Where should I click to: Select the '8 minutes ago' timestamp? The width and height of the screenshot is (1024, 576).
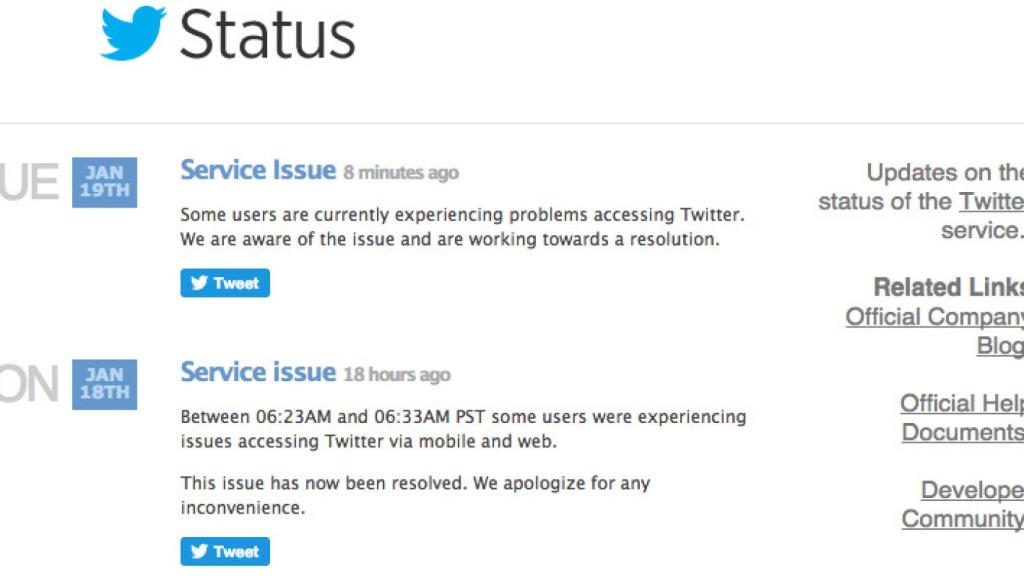(x=399, y=172)
